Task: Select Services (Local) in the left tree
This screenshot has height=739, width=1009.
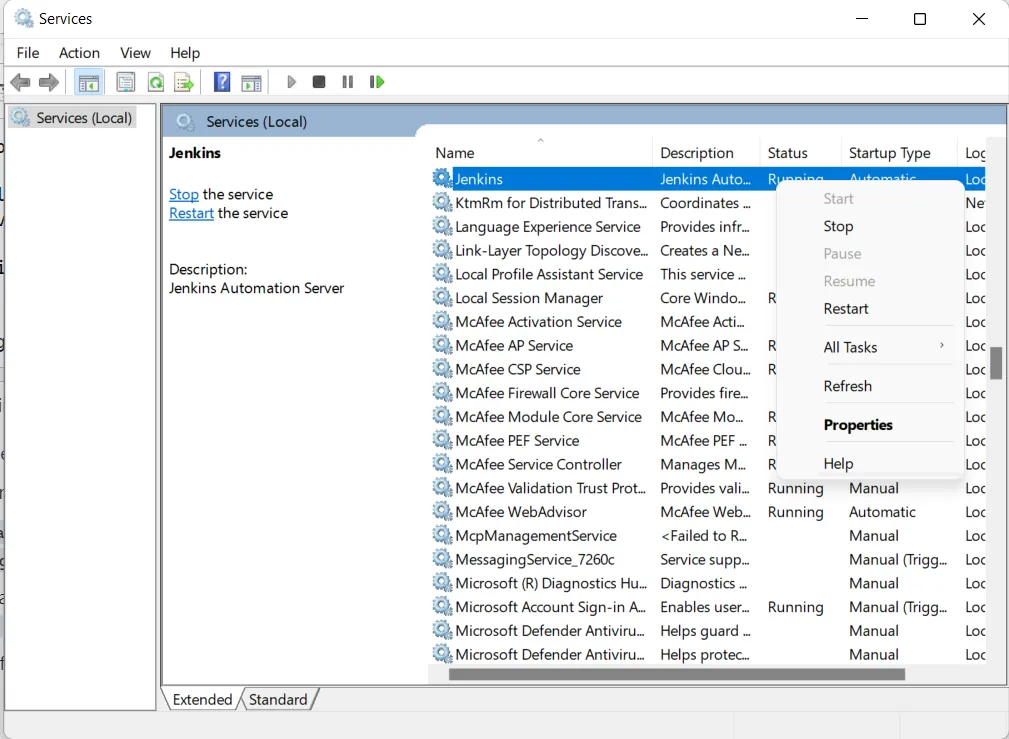Action: (84, 118)
